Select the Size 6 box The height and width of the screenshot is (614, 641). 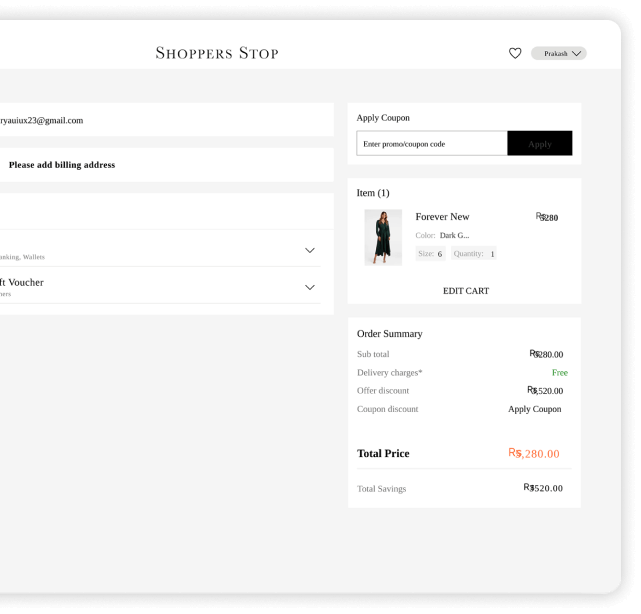click(430, 254)
